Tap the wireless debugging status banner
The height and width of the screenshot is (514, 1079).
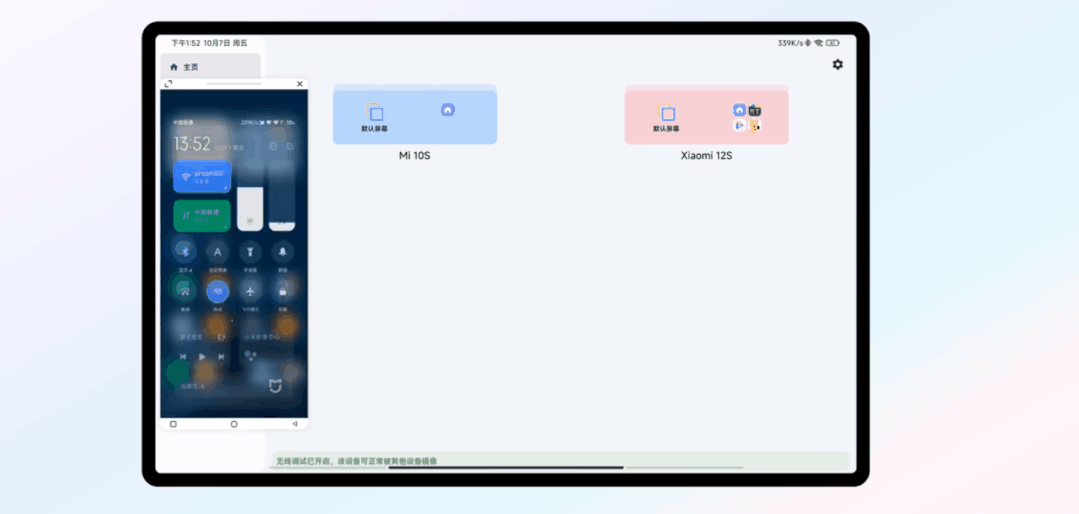pos(560,460)
